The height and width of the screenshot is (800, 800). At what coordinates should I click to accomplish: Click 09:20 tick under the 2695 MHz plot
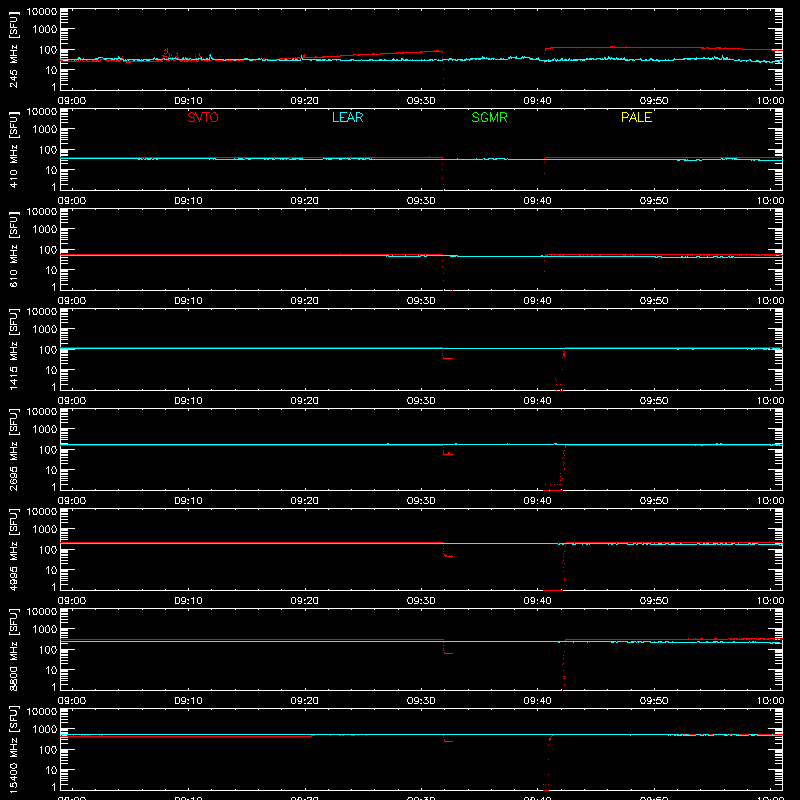305,501
